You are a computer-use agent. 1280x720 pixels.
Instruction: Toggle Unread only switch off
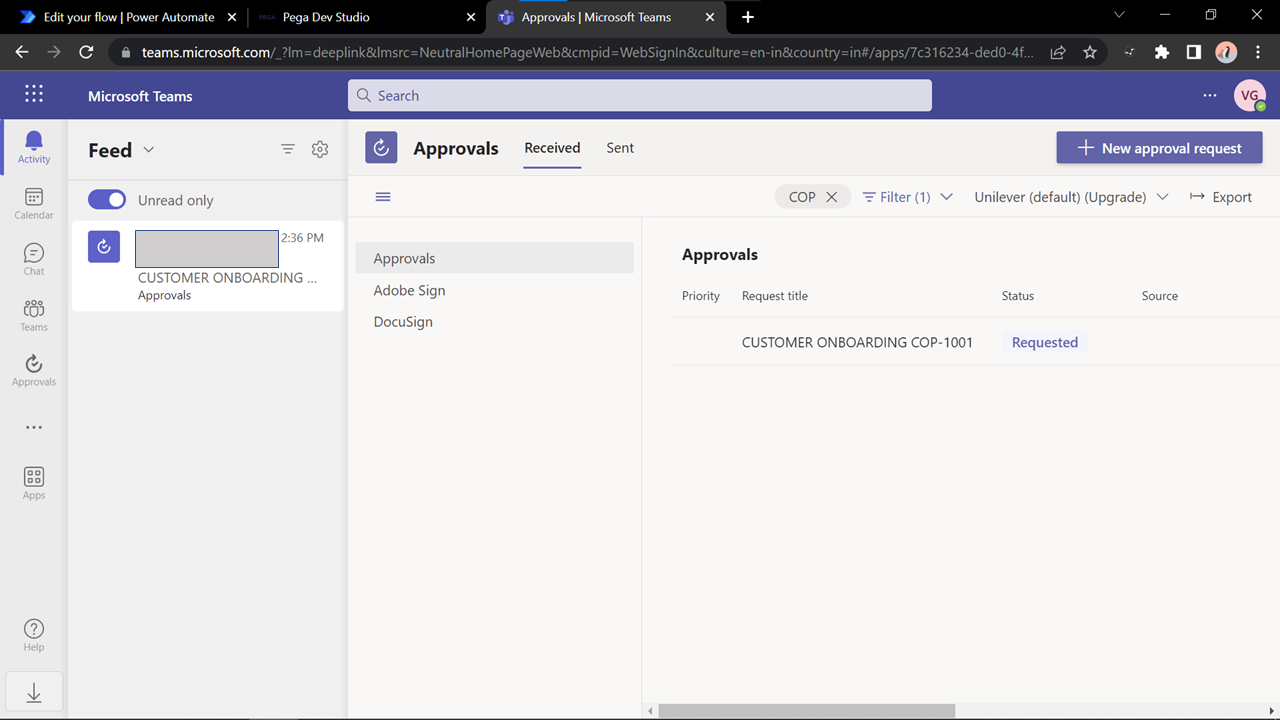click(x=107, y=200)
